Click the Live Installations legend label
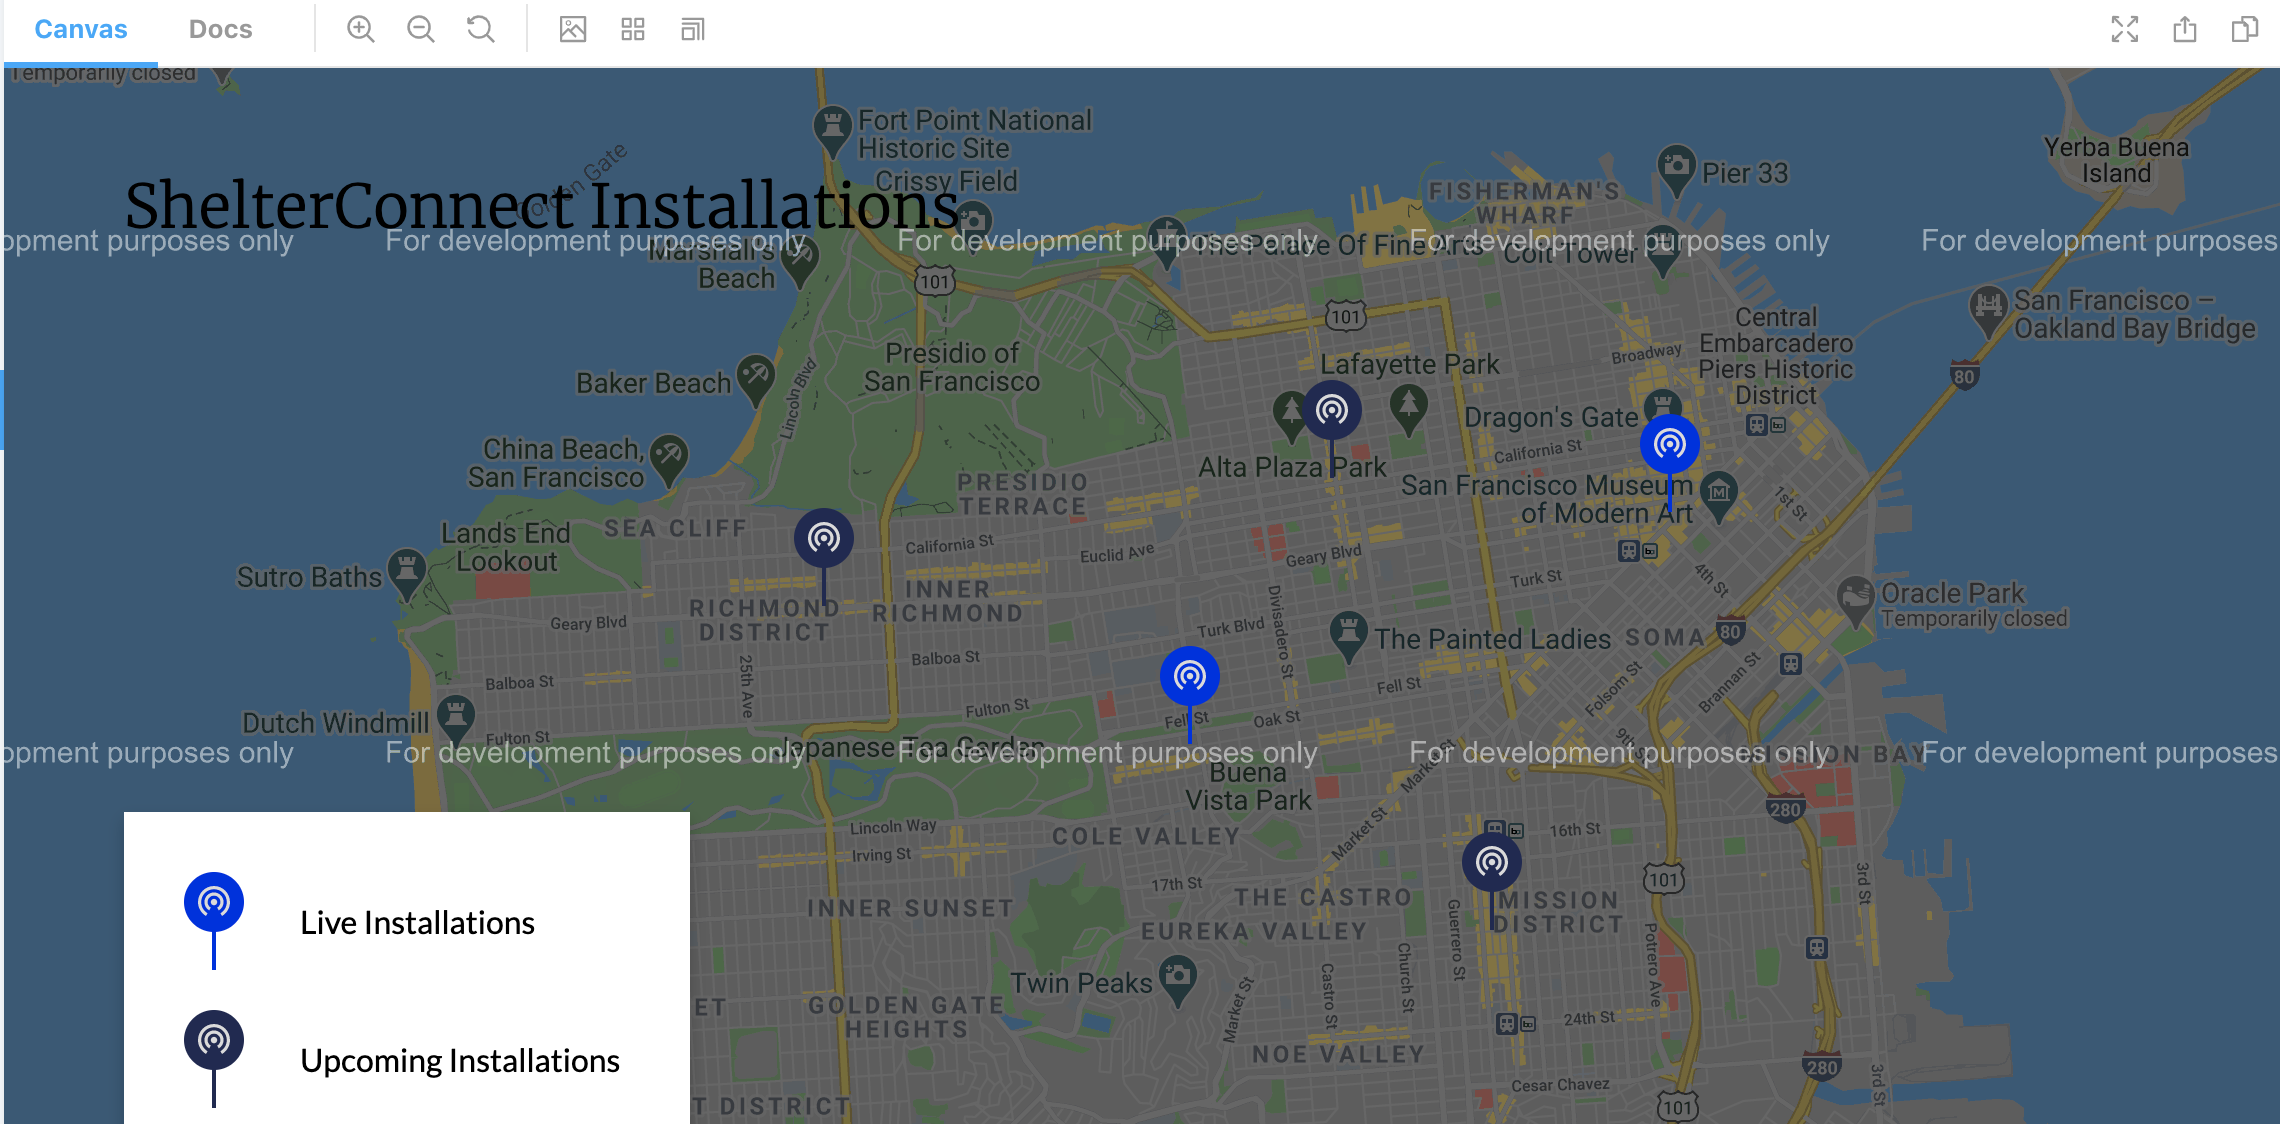This screenshot has height=1124, width=2280. pos(417,922)
